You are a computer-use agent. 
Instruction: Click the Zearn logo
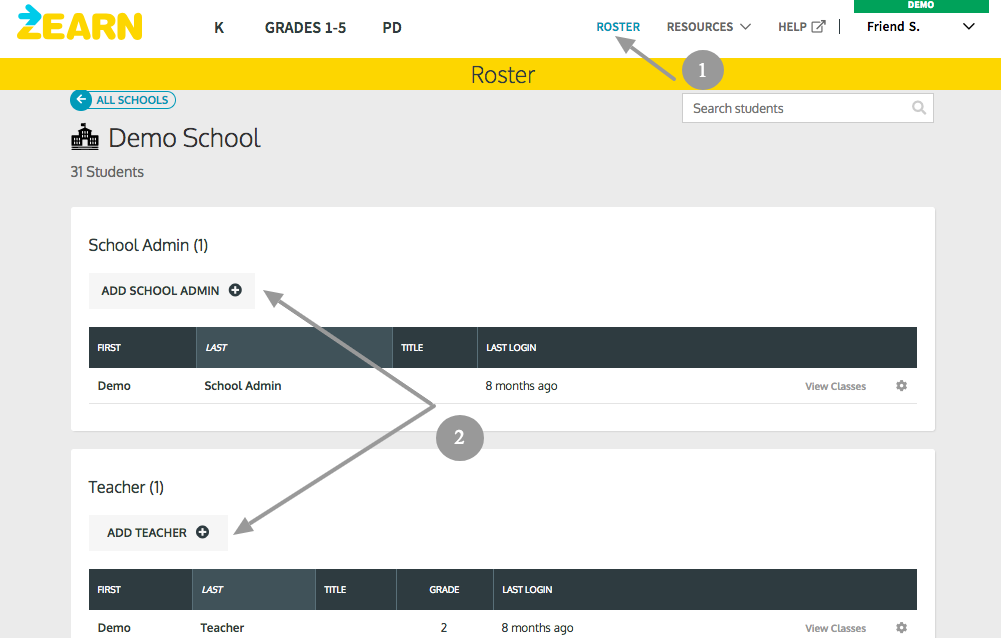(x=80, y=23)
